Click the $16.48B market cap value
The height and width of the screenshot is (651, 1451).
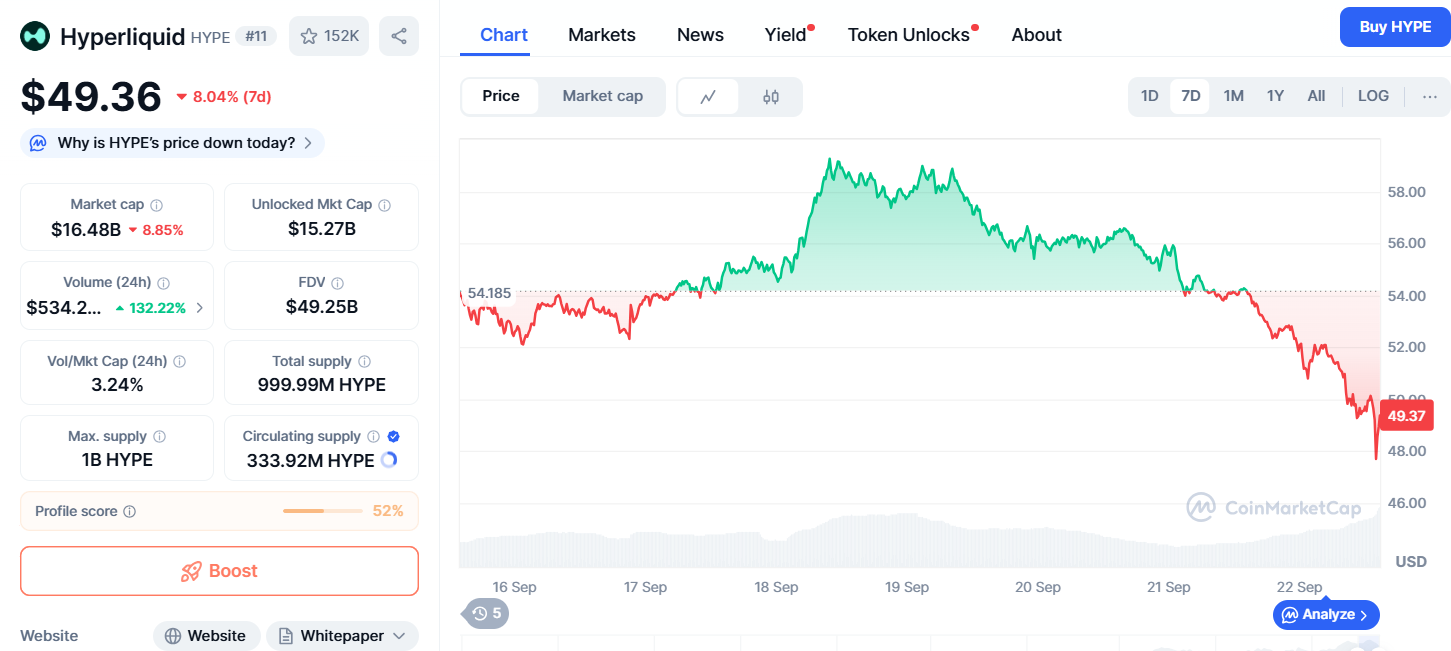[86, 229]
